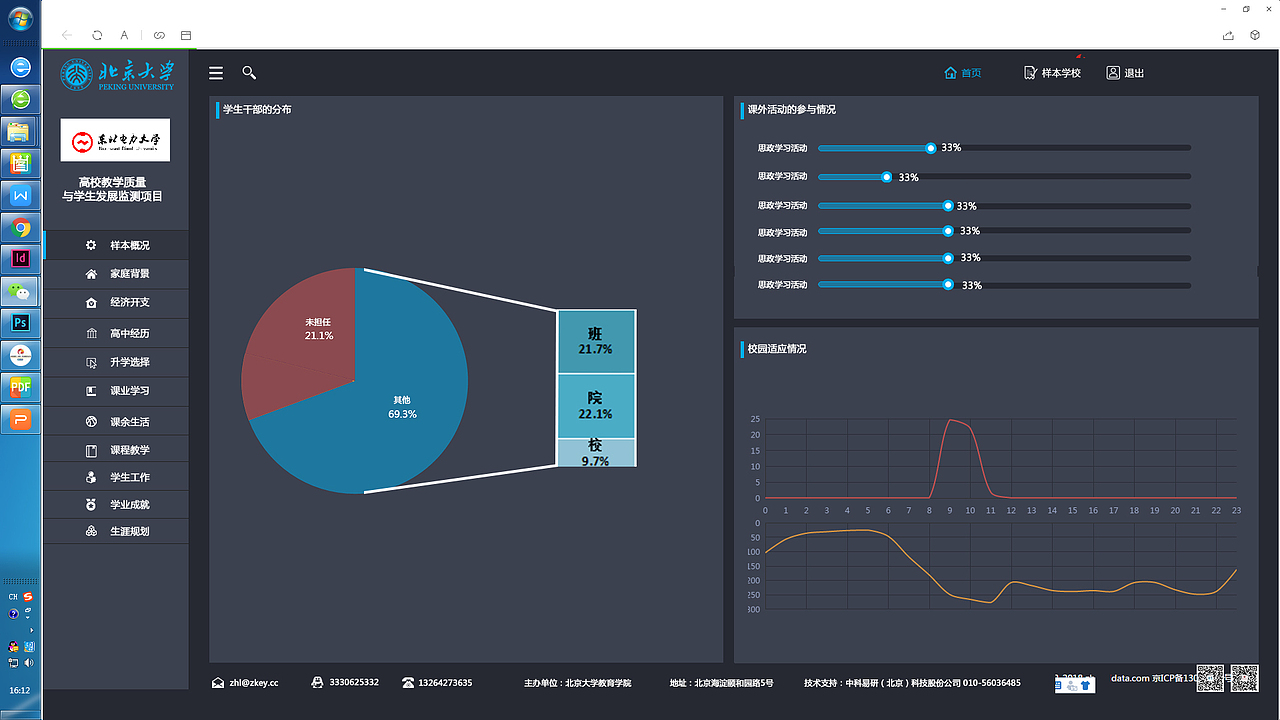
Task: Click the second 思政学习活动 slider handle
Action: (887, 177)
